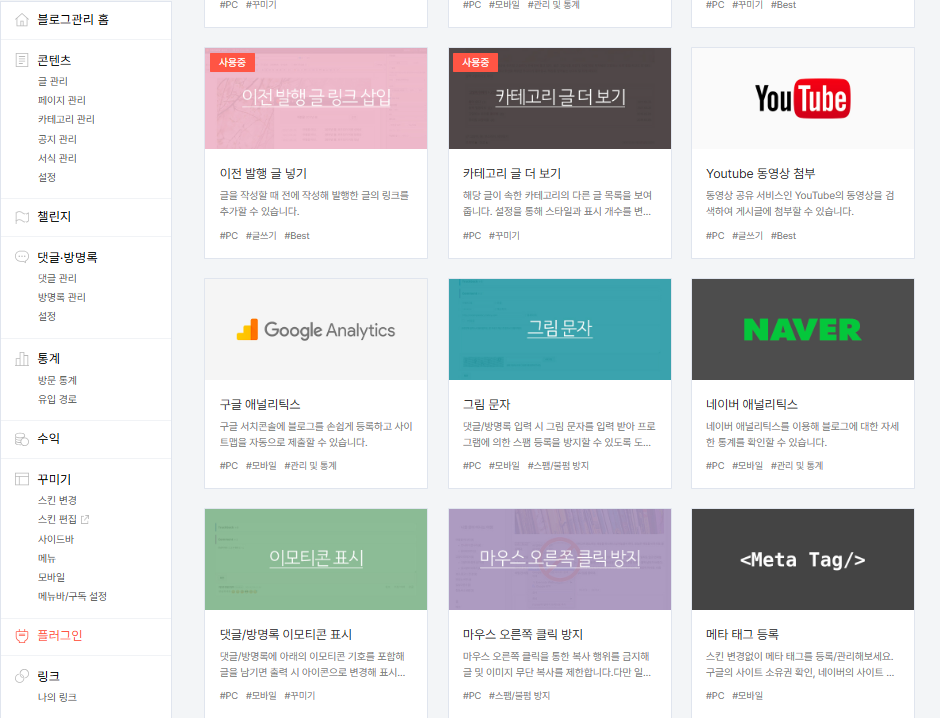Click the 메타 태그 등록 title
Viewport: 940px width, 718px height.
click(742, 635)
